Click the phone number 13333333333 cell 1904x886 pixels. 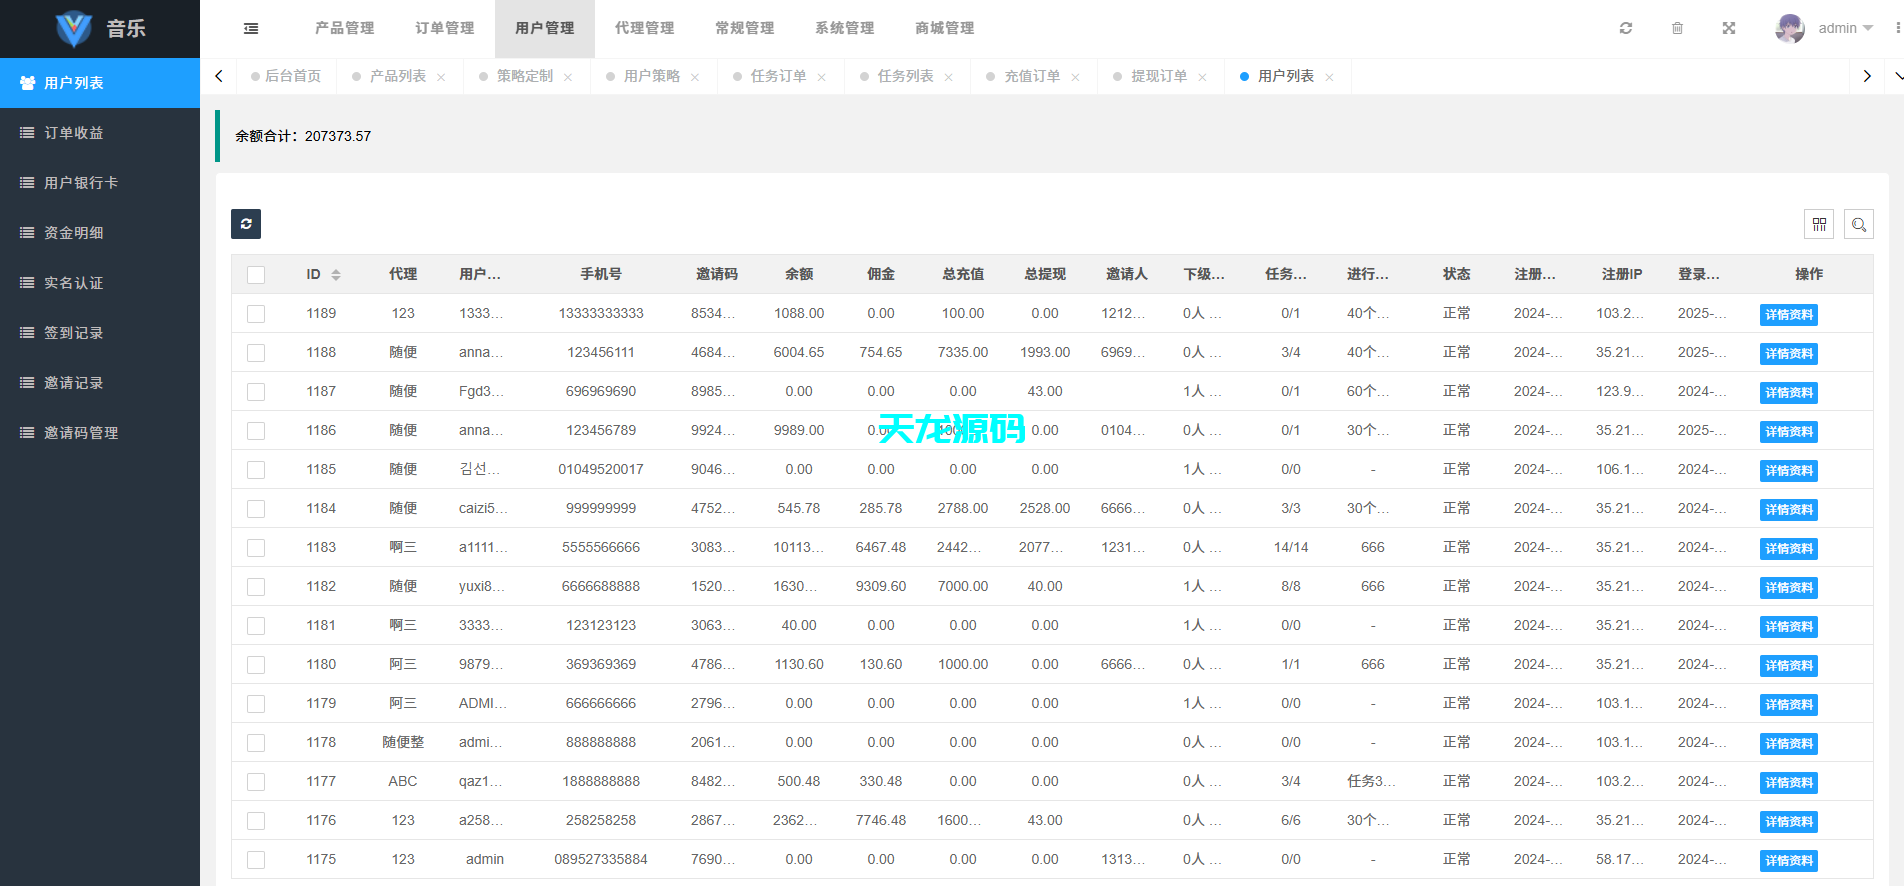click(x=601, y=313)
